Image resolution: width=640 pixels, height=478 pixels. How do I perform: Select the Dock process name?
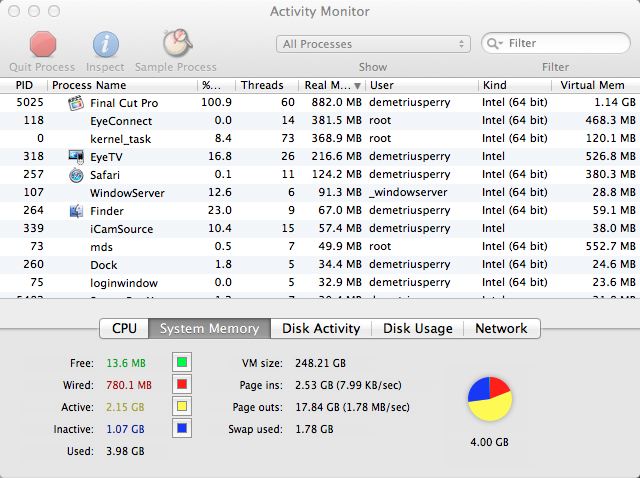point(104,265)
